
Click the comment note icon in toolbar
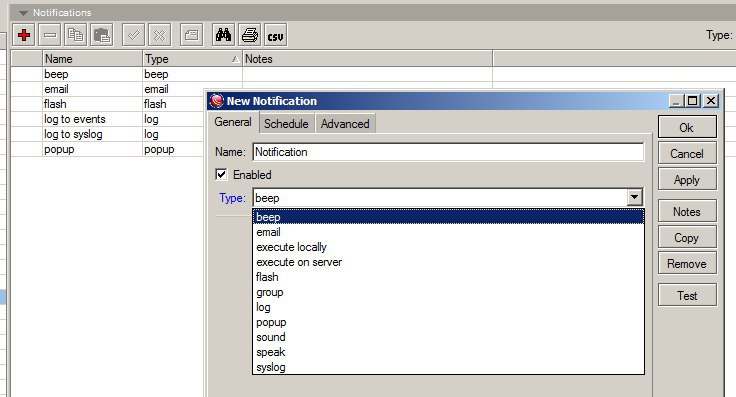pos(192,35)
